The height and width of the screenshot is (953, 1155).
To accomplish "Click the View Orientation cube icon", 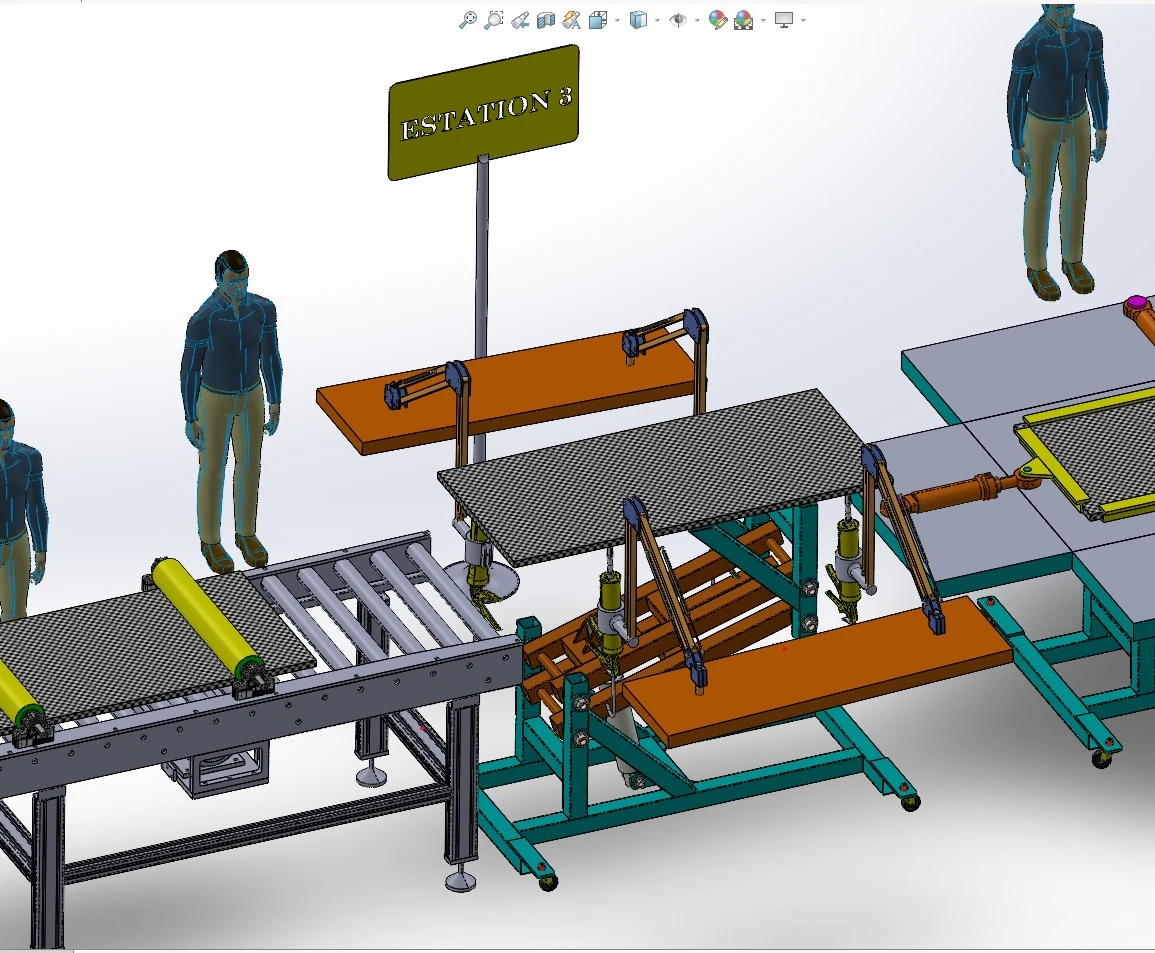I will coord(597,20).
